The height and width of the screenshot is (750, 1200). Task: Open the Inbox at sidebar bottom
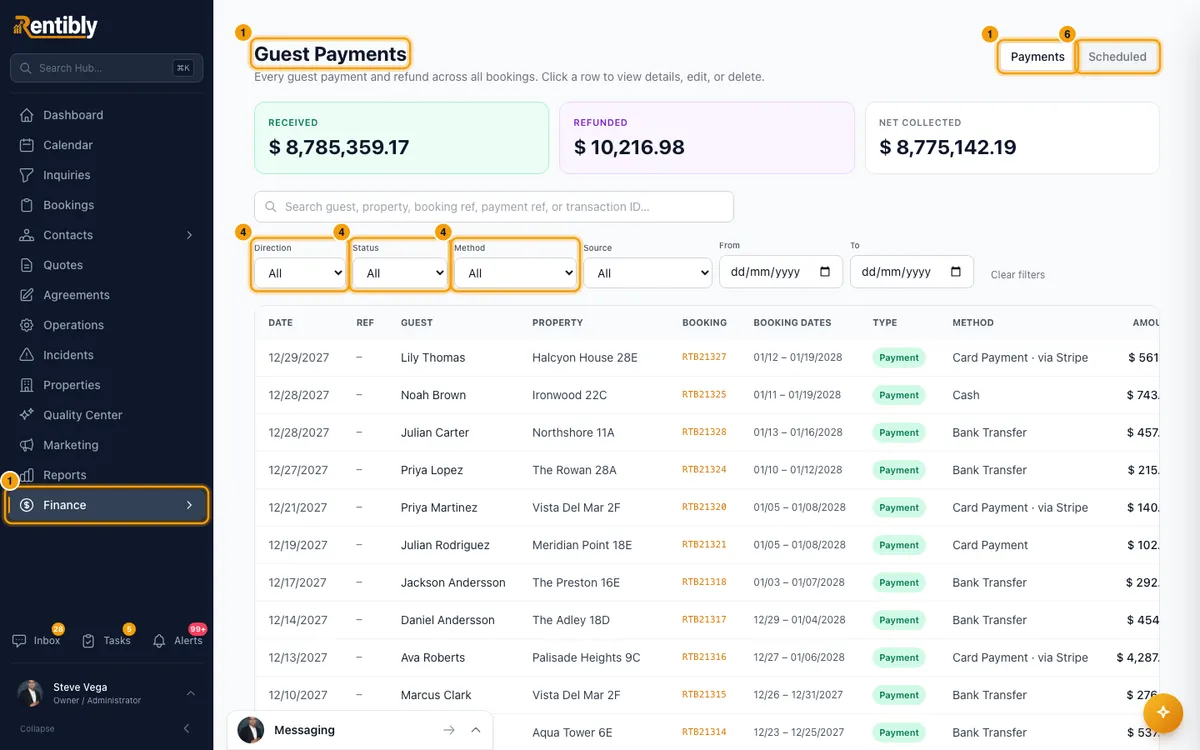[37, 640]
